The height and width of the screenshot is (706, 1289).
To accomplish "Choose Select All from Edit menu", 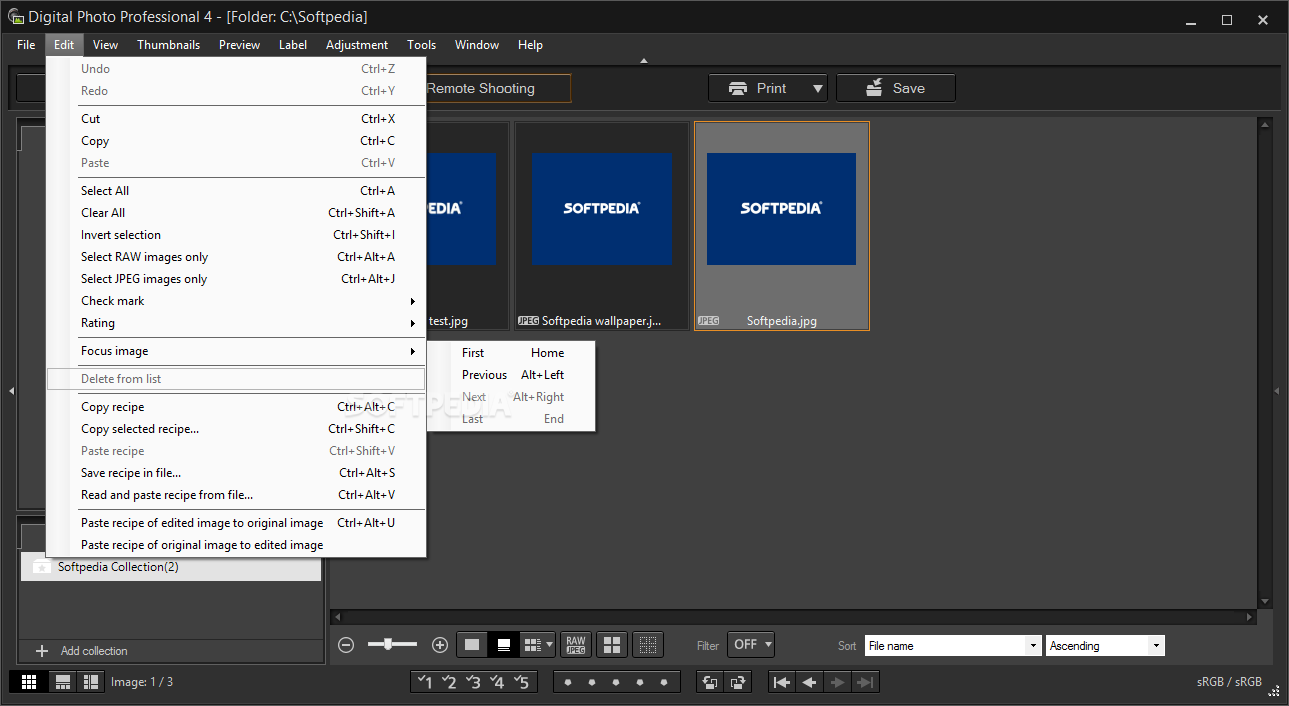I will coord(236,191).
